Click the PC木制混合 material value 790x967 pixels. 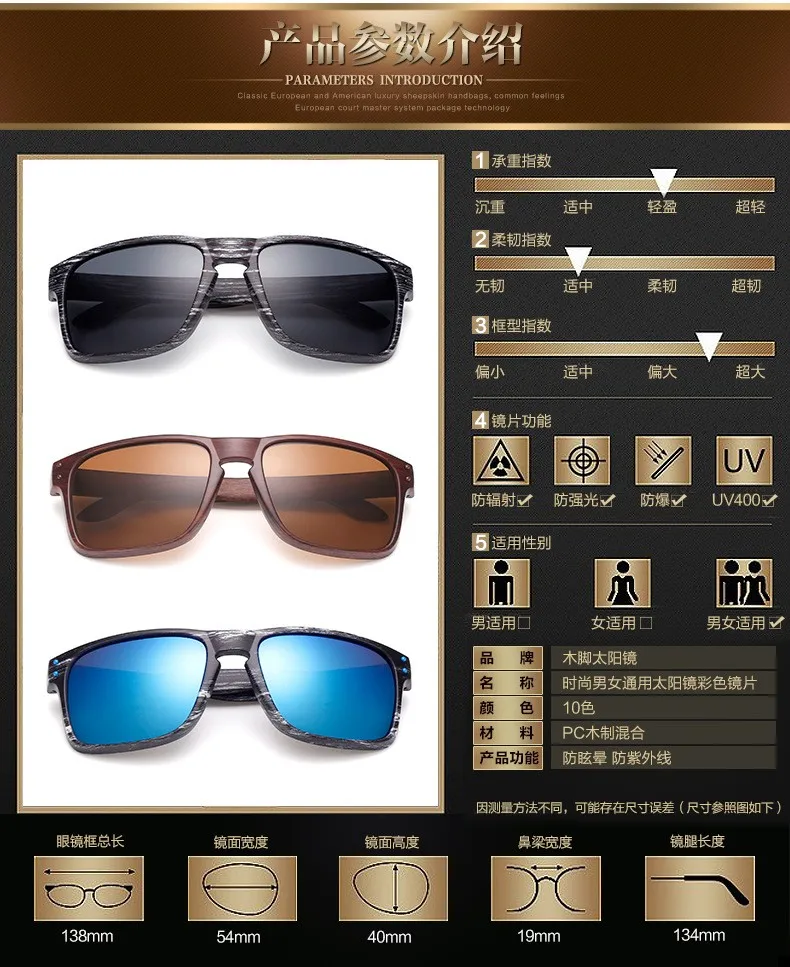click(603, 733)
